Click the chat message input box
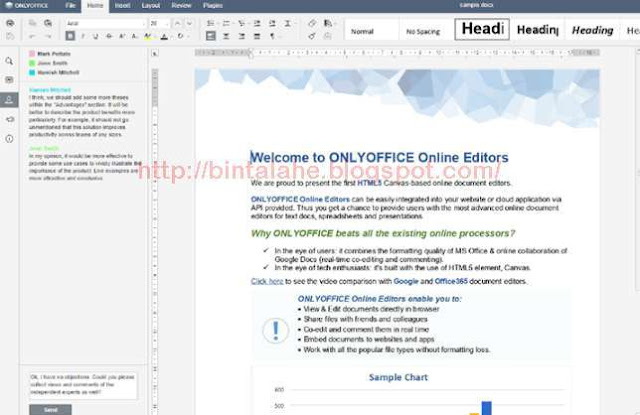The height and width of the screenshot is (415, 640). tap(83, 385)
